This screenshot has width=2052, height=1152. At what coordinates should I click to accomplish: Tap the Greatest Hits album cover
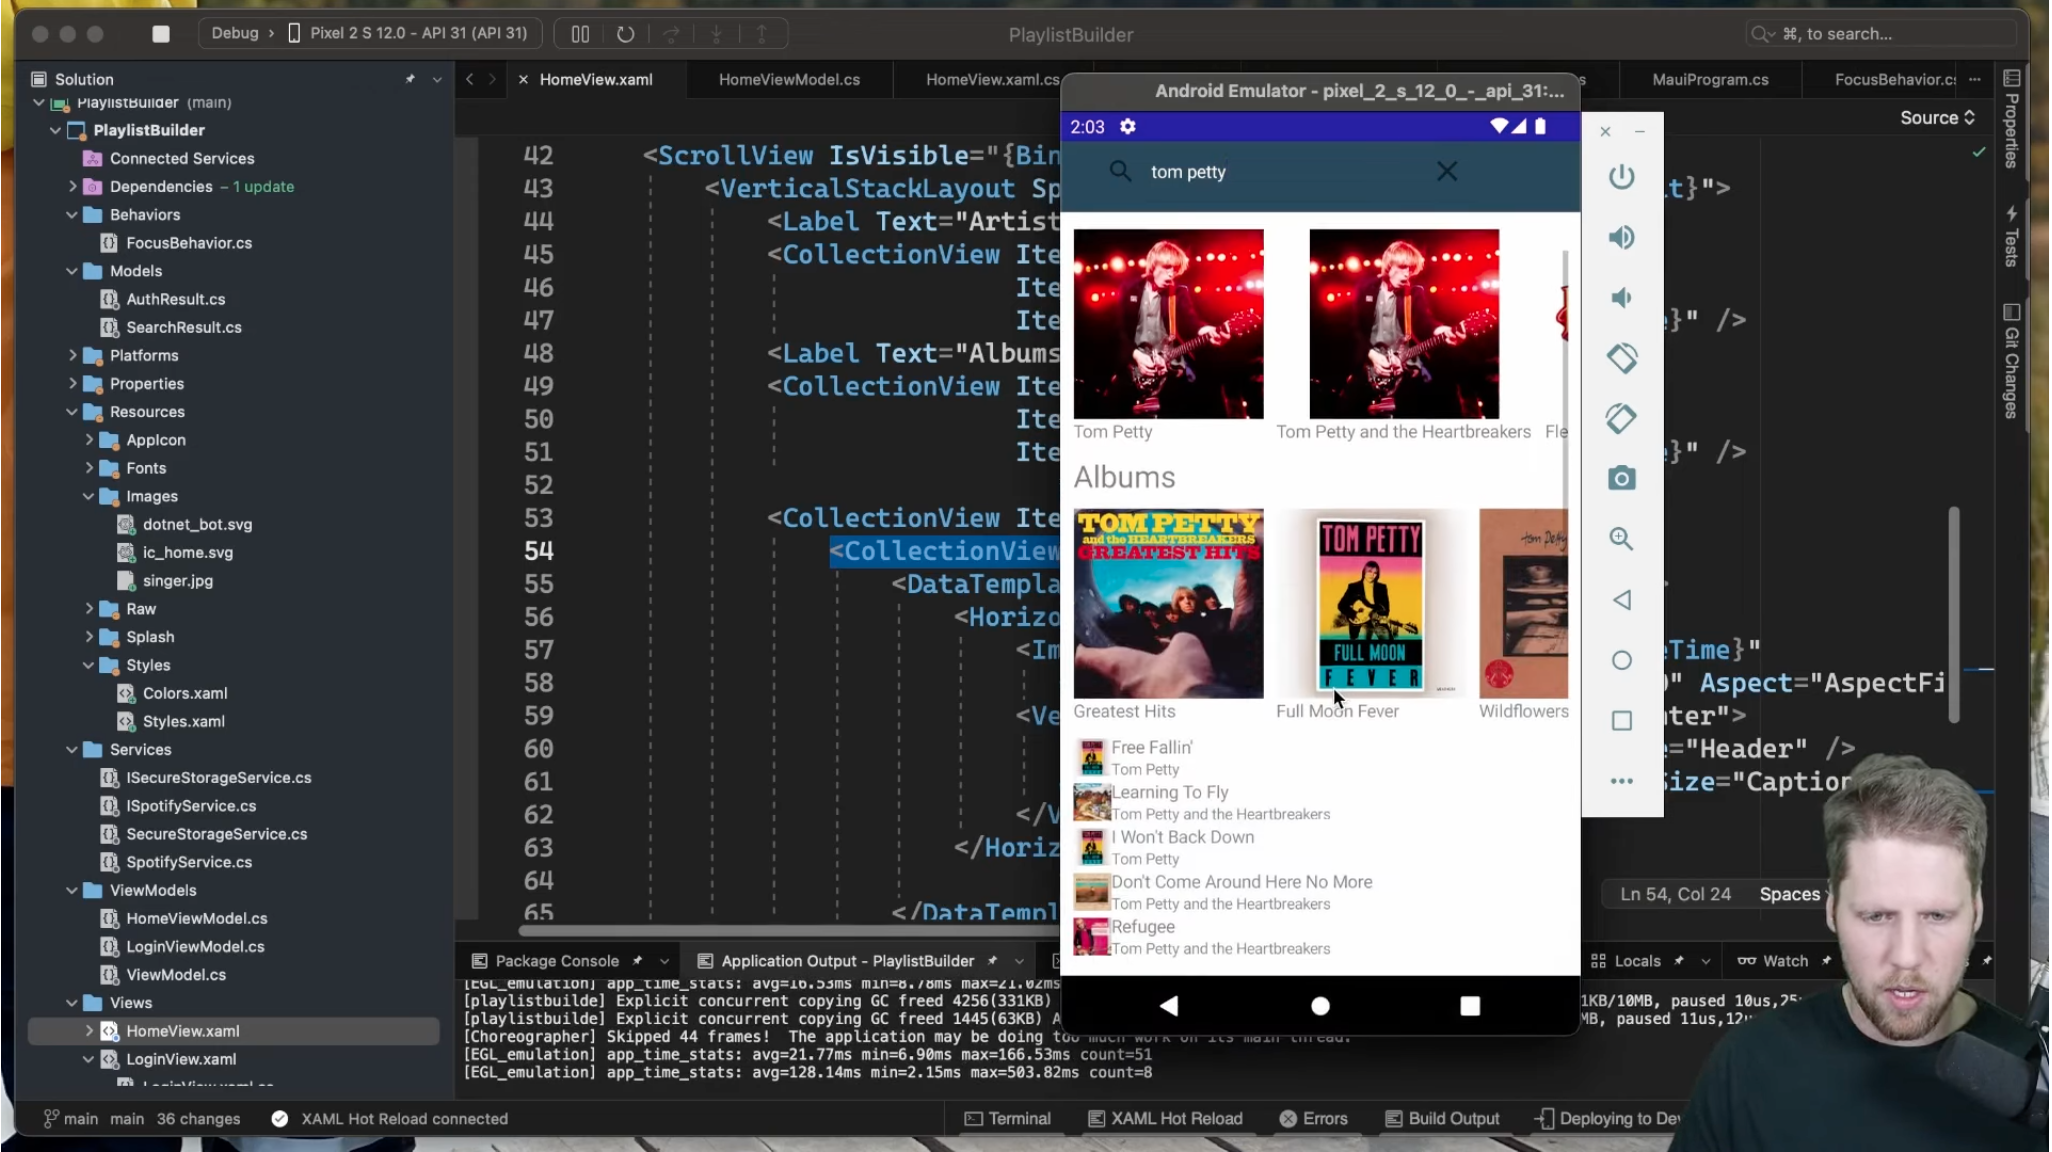click(1168, 603)
